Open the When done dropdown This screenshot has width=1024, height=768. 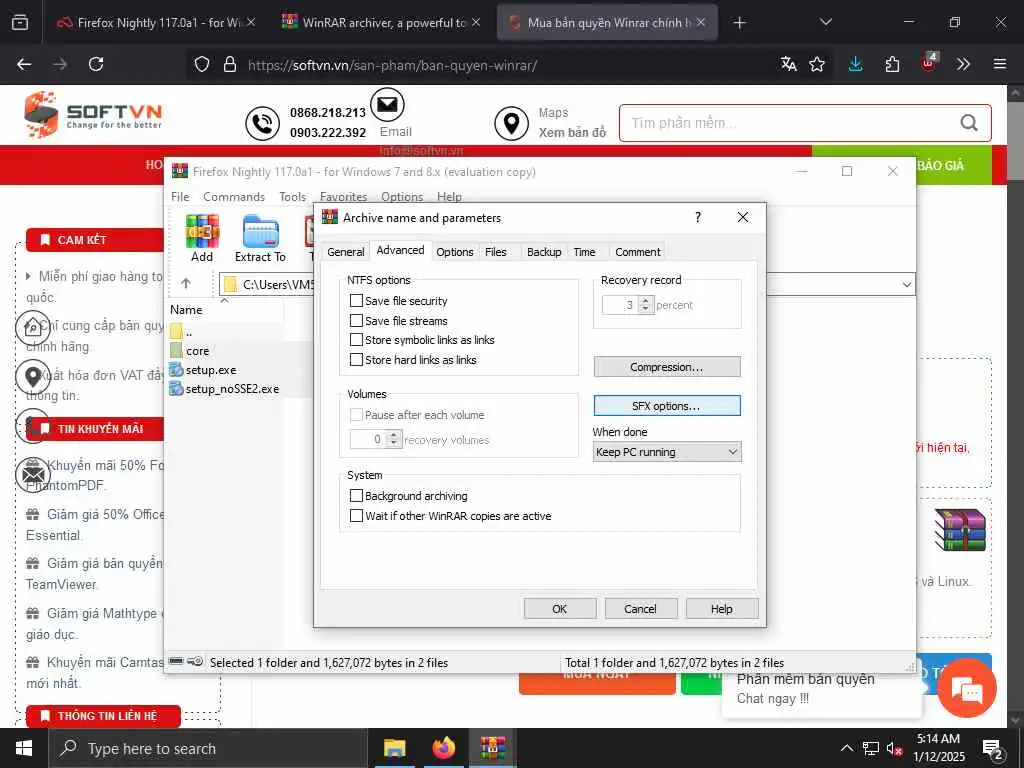click(x=667, y=452)
